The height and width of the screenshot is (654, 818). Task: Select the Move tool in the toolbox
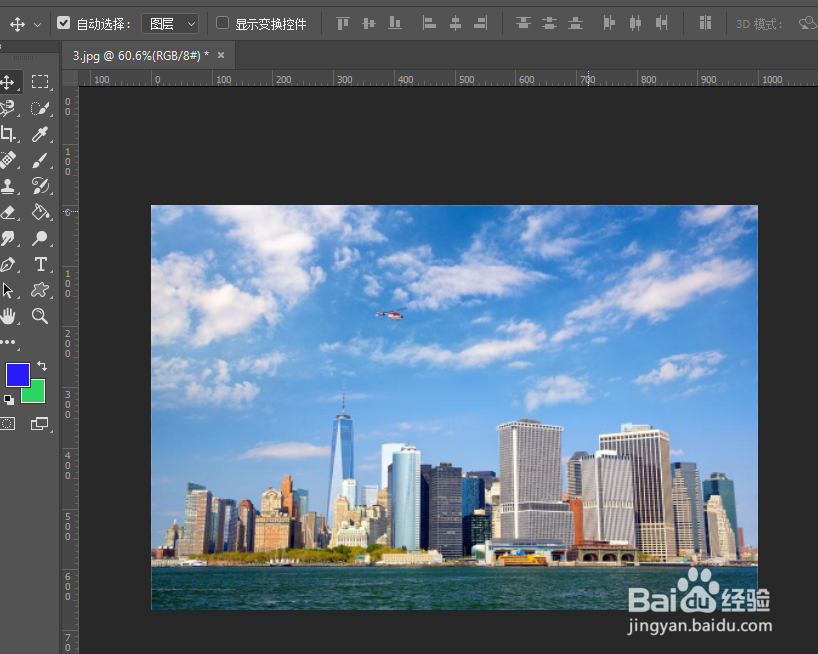(7, 82)
